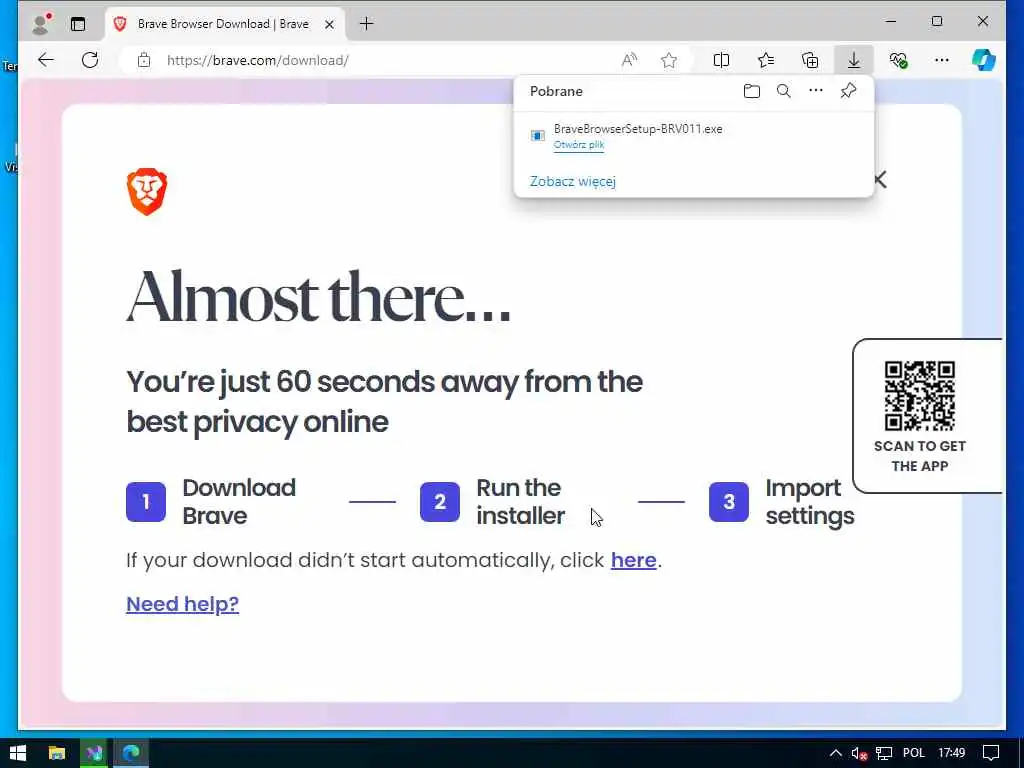Click the 'here' download link
Viewport: 1024px width, 768px height.
click(633, 560)
